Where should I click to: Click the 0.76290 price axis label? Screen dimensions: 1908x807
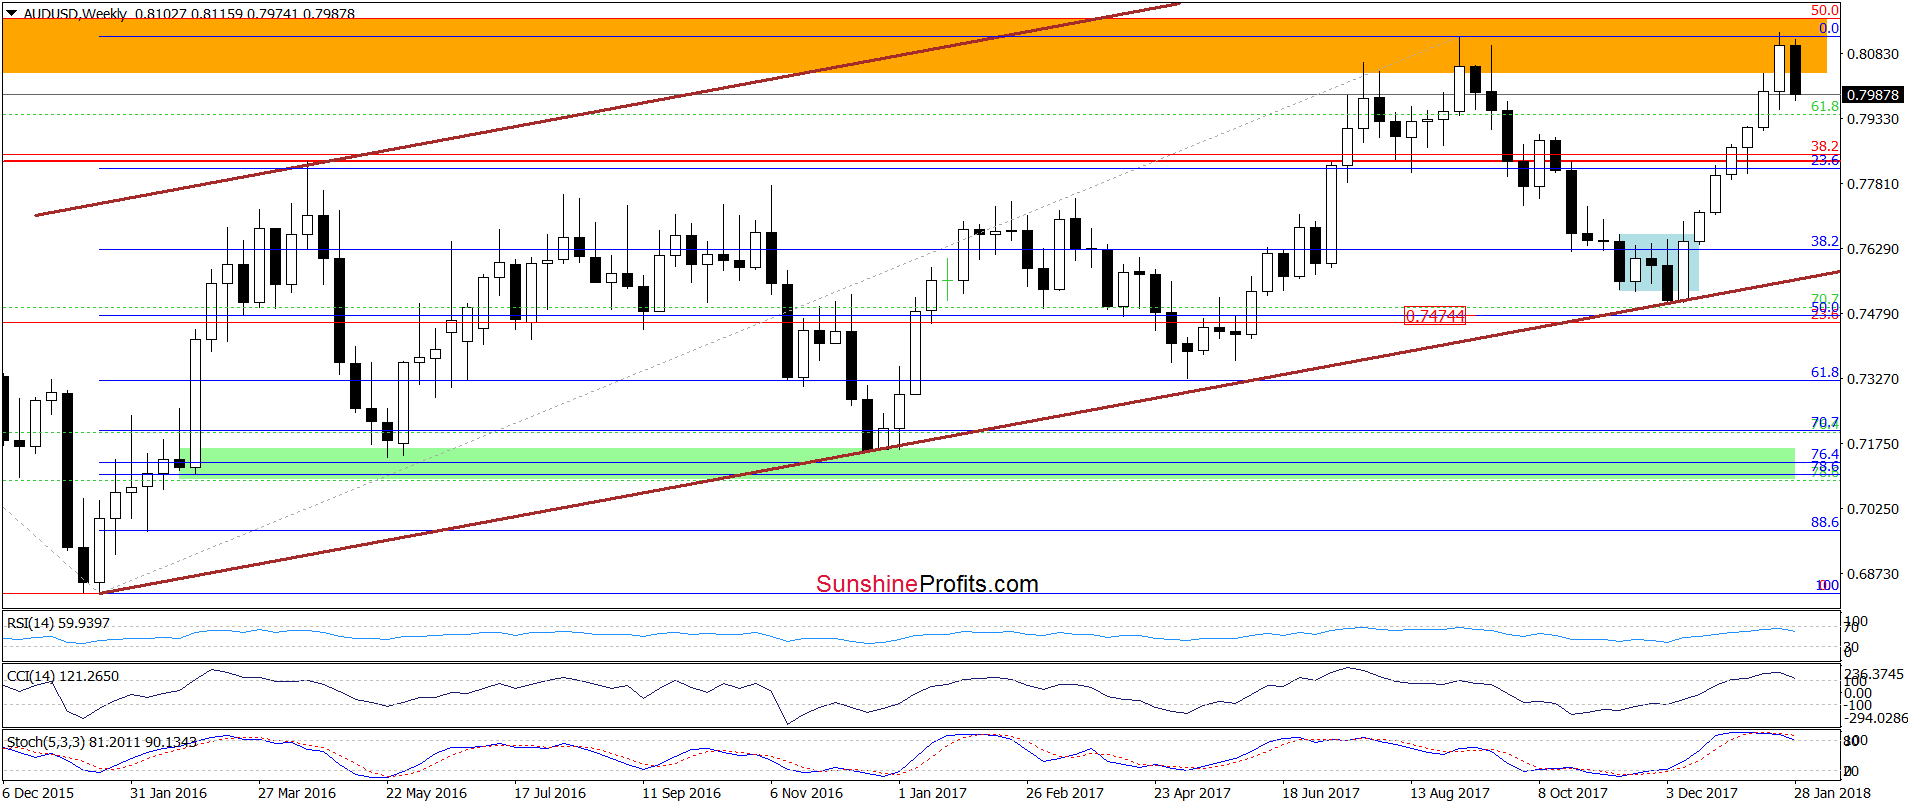coord(1873,249)
